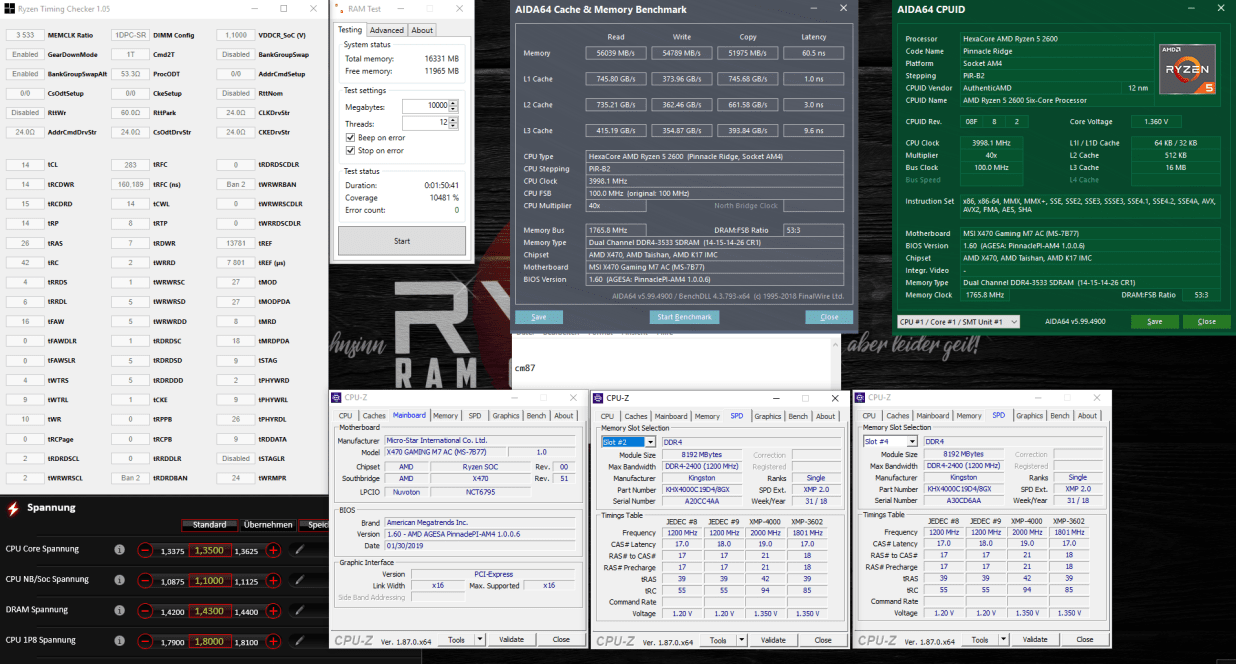Switch to the Advanced tab in RAM Test
1236x664 pixels.
(387, 30)
